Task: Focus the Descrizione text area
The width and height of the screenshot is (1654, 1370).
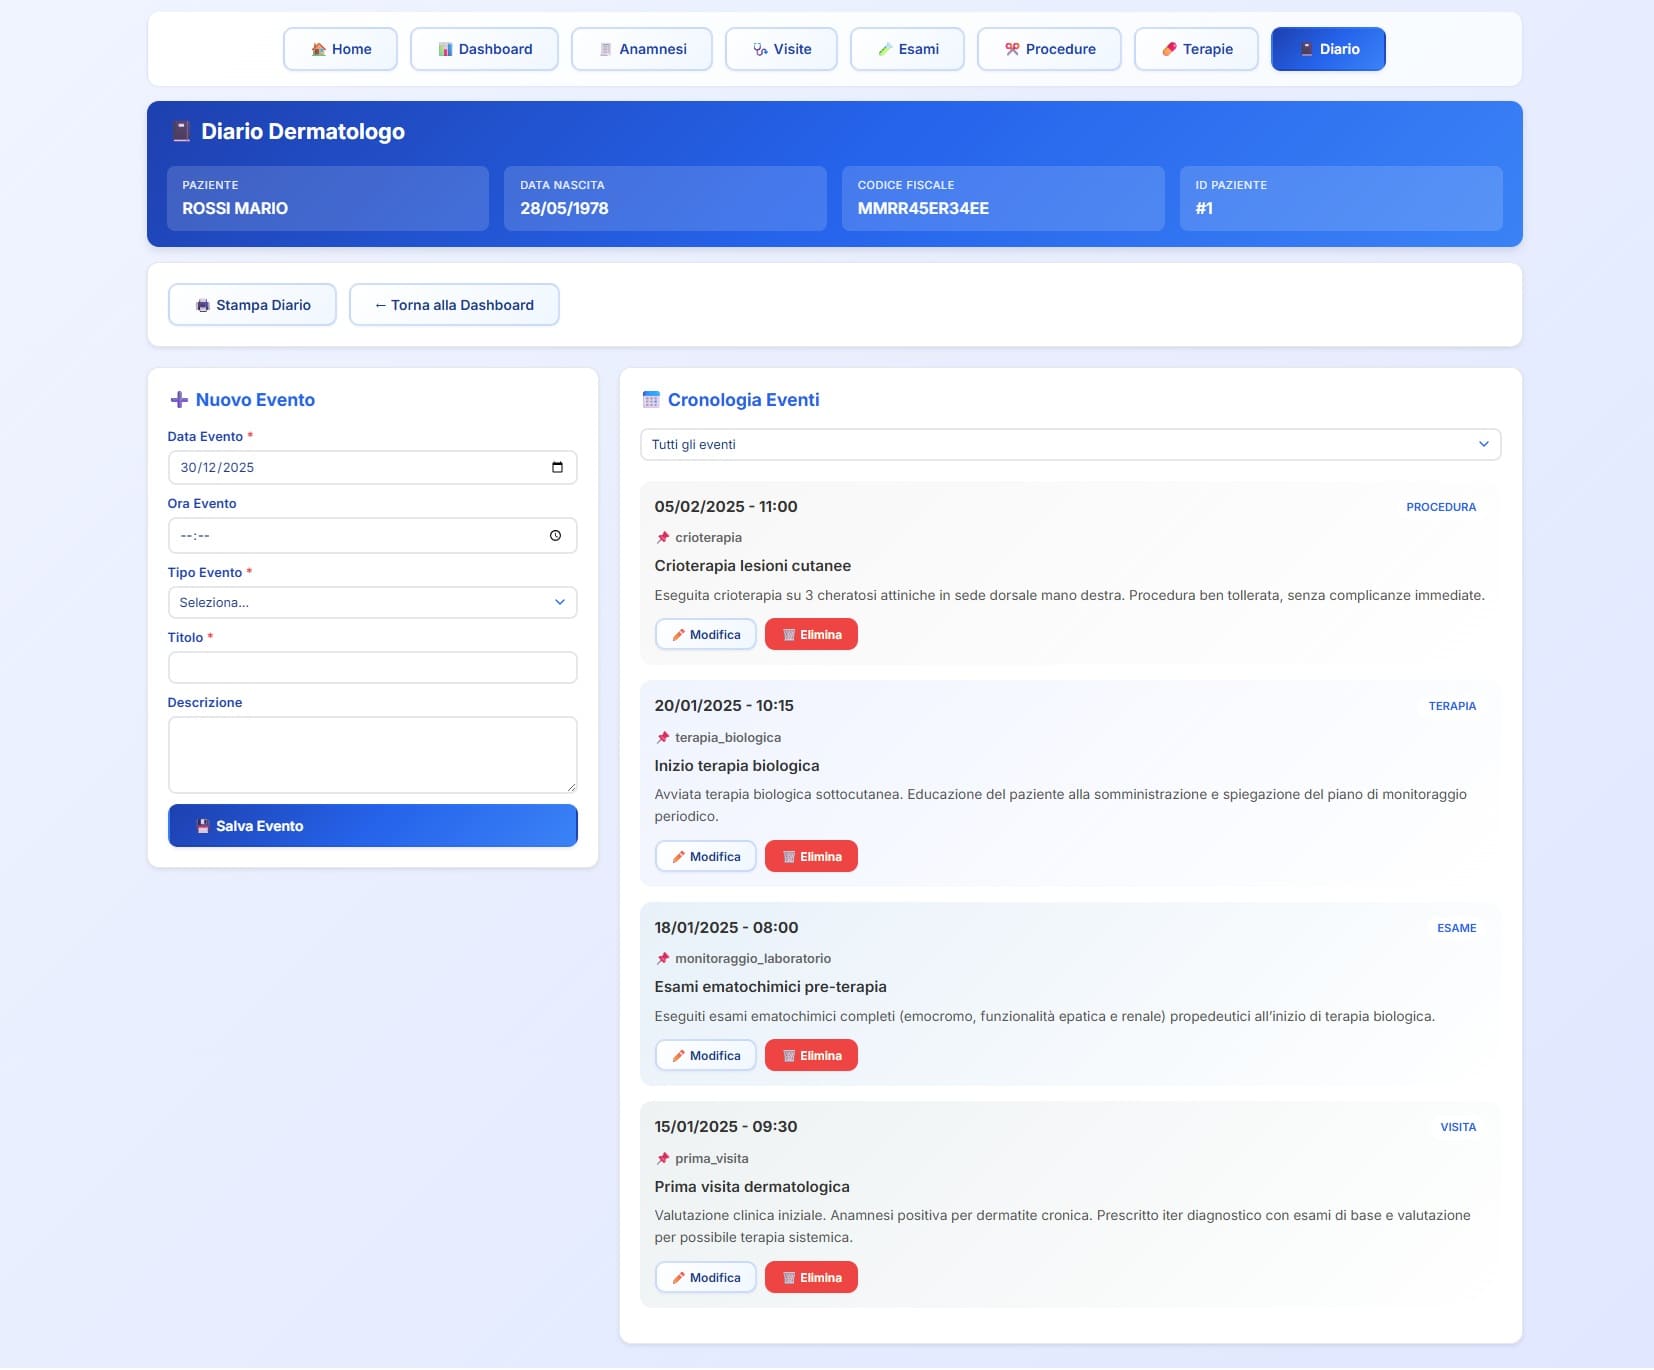Action: coord(372,755)
